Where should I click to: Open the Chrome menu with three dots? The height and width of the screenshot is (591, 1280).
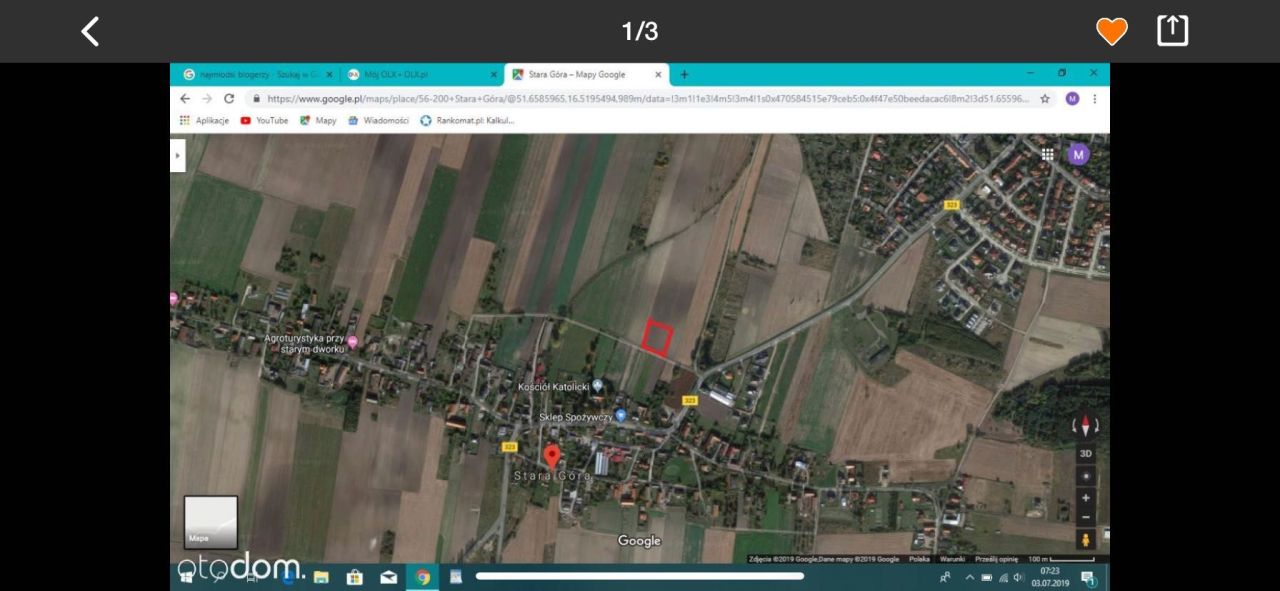tap(1094, 98)
